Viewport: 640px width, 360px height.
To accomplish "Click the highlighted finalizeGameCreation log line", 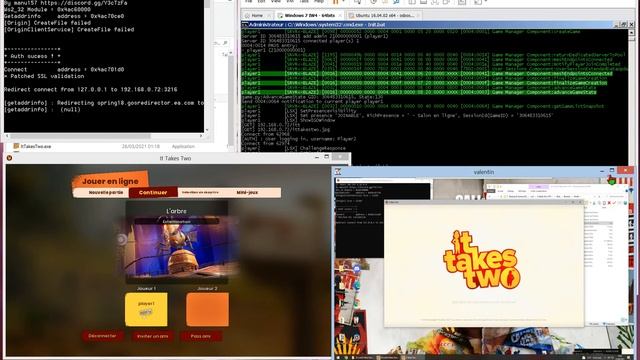I will click(424, 83).
